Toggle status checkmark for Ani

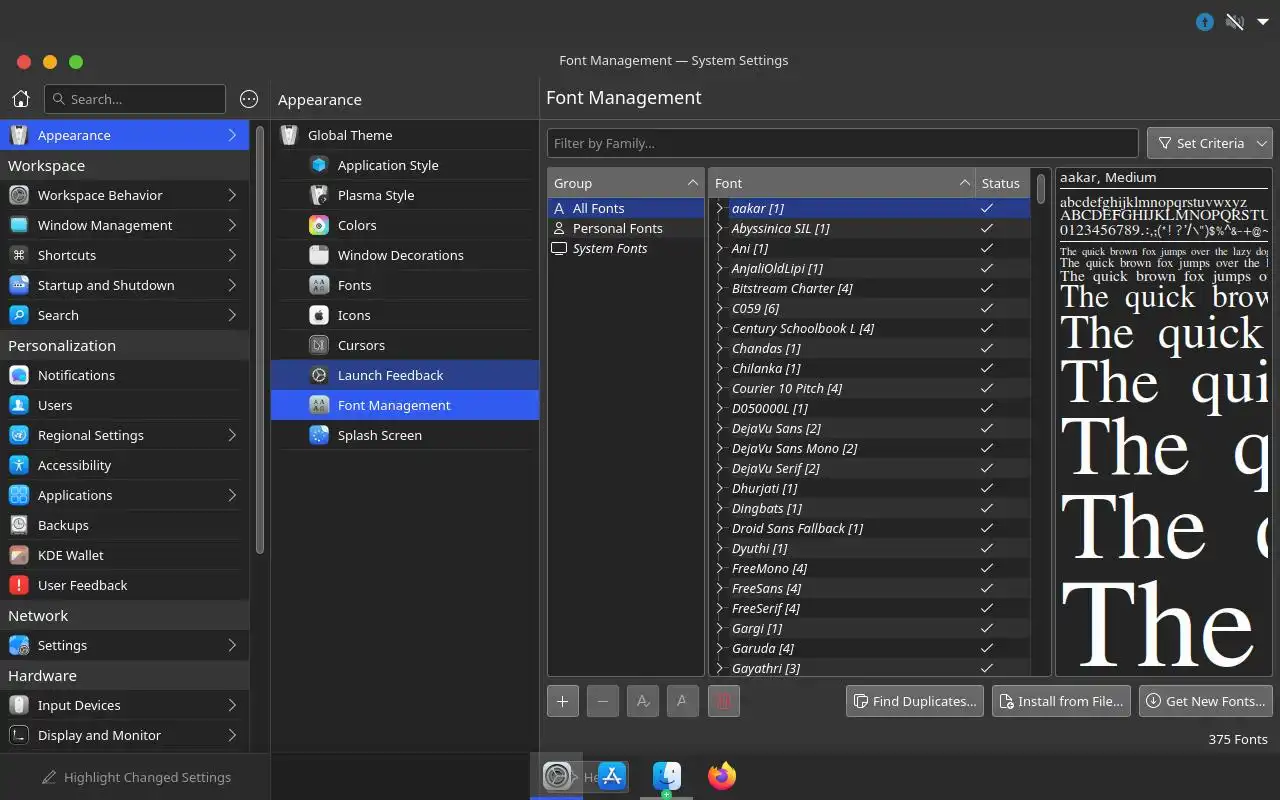pos(987,248)
